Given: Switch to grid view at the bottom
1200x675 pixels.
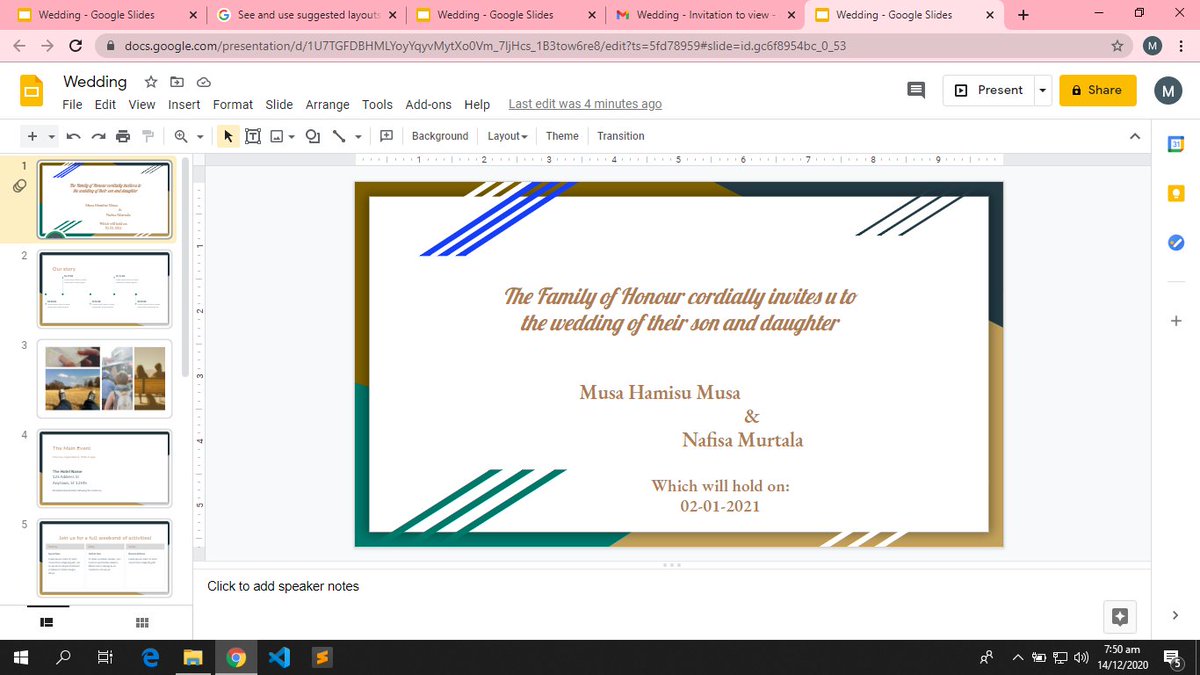Looking at the screenshot, I should [142, 623].
